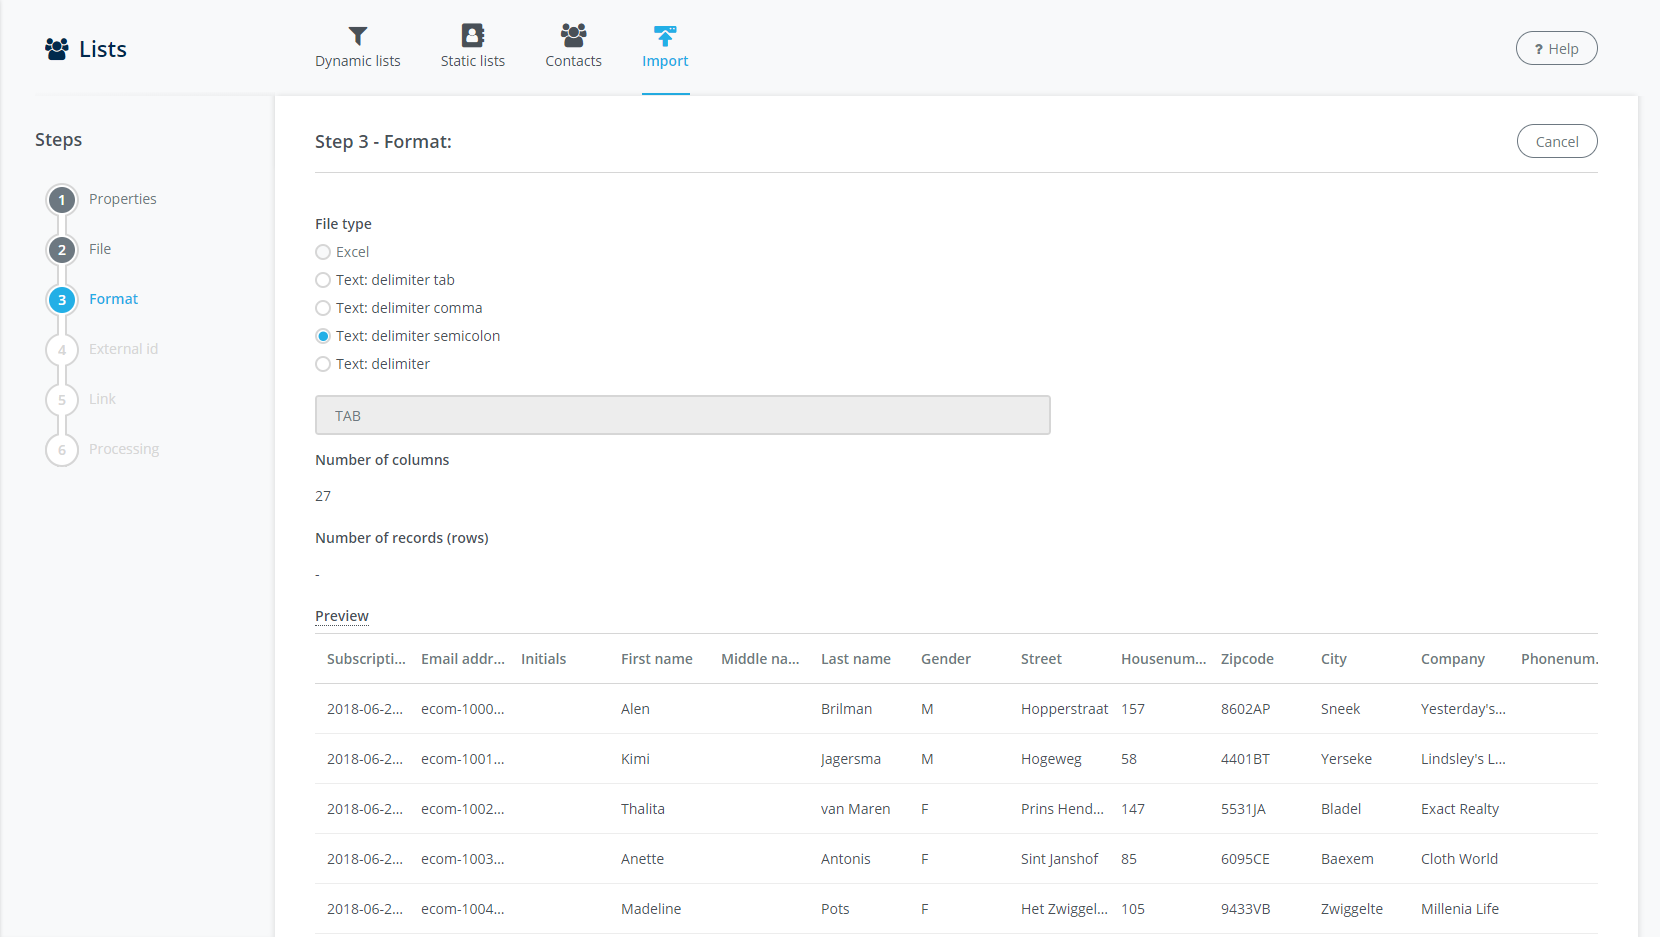Click the first name cell Kimi
Viewport: 1660px width, 937px height.
click(x=635, y=759)
